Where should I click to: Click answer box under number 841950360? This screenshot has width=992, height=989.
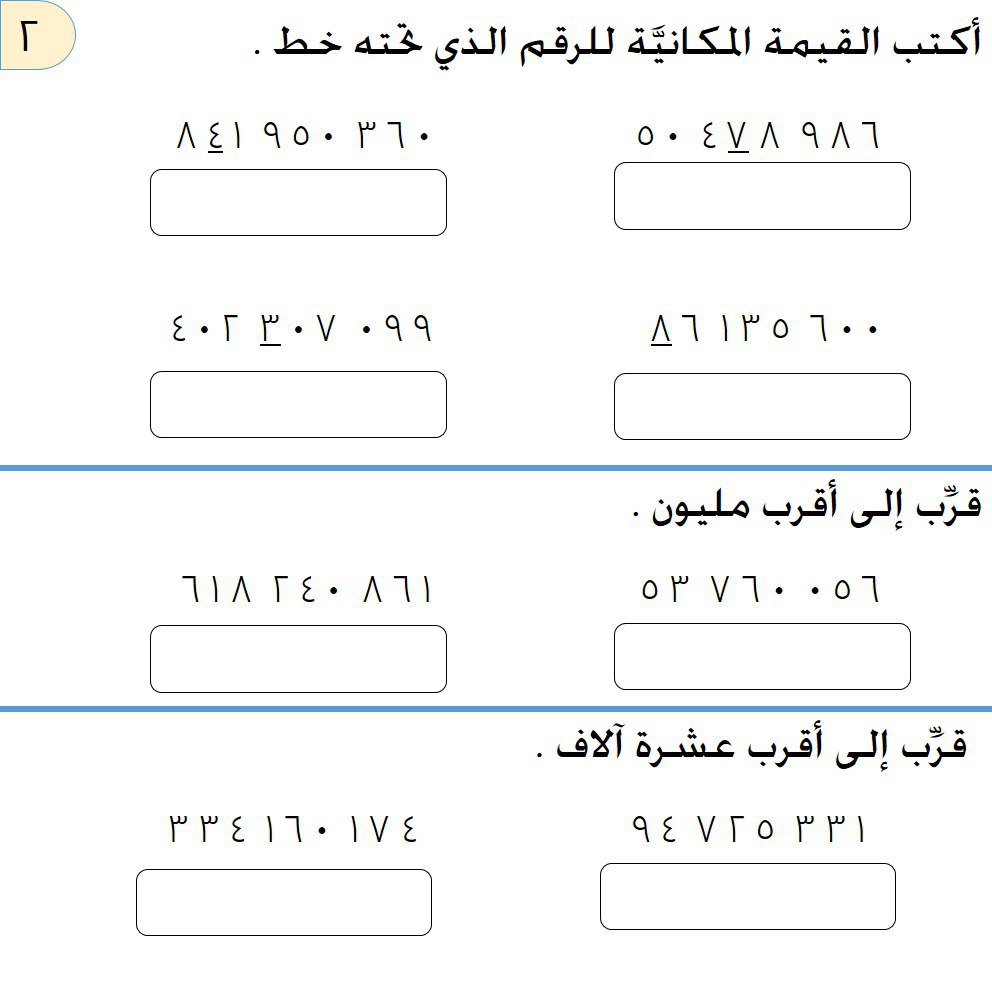click(298, 202)
